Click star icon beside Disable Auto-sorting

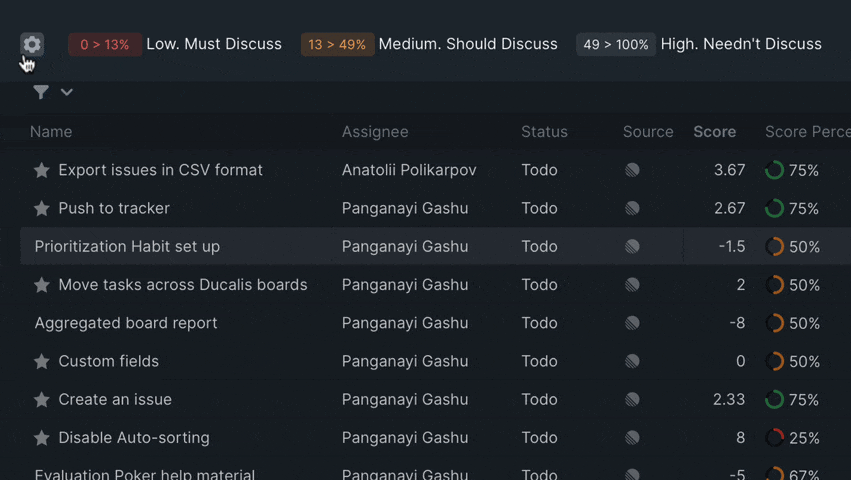[x=42, y=438]
